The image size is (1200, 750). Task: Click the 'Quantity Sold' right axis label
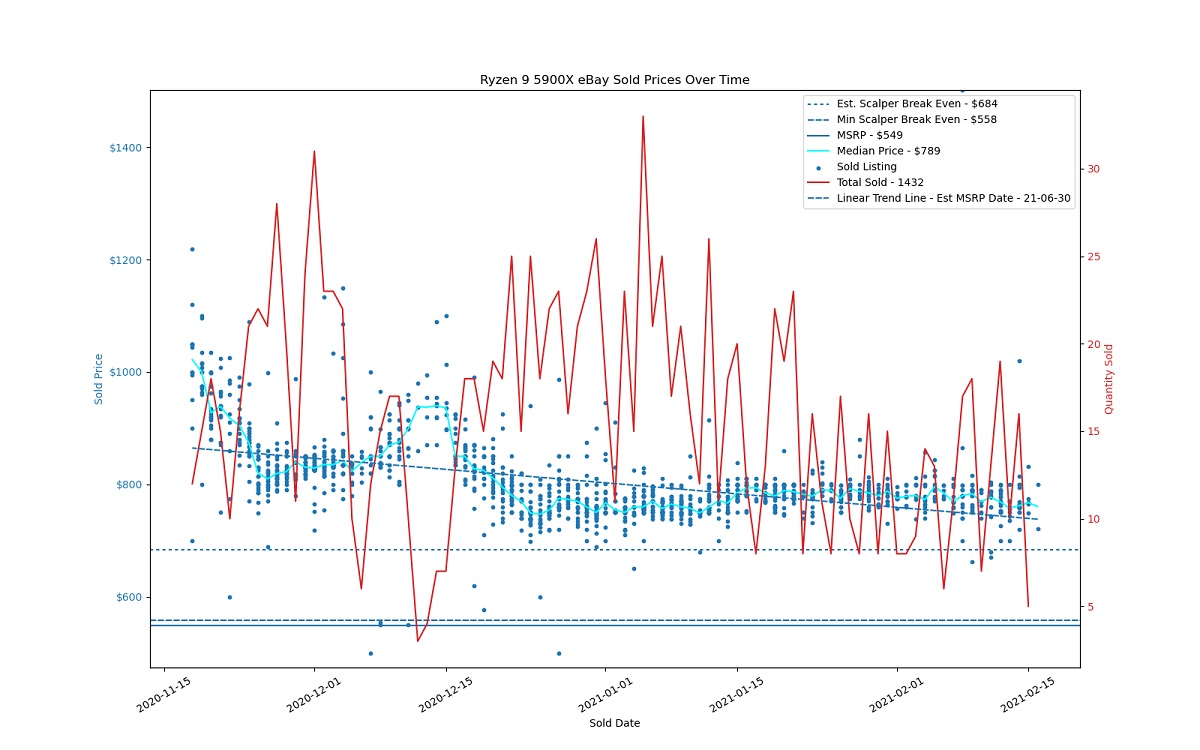(1109, 379)
